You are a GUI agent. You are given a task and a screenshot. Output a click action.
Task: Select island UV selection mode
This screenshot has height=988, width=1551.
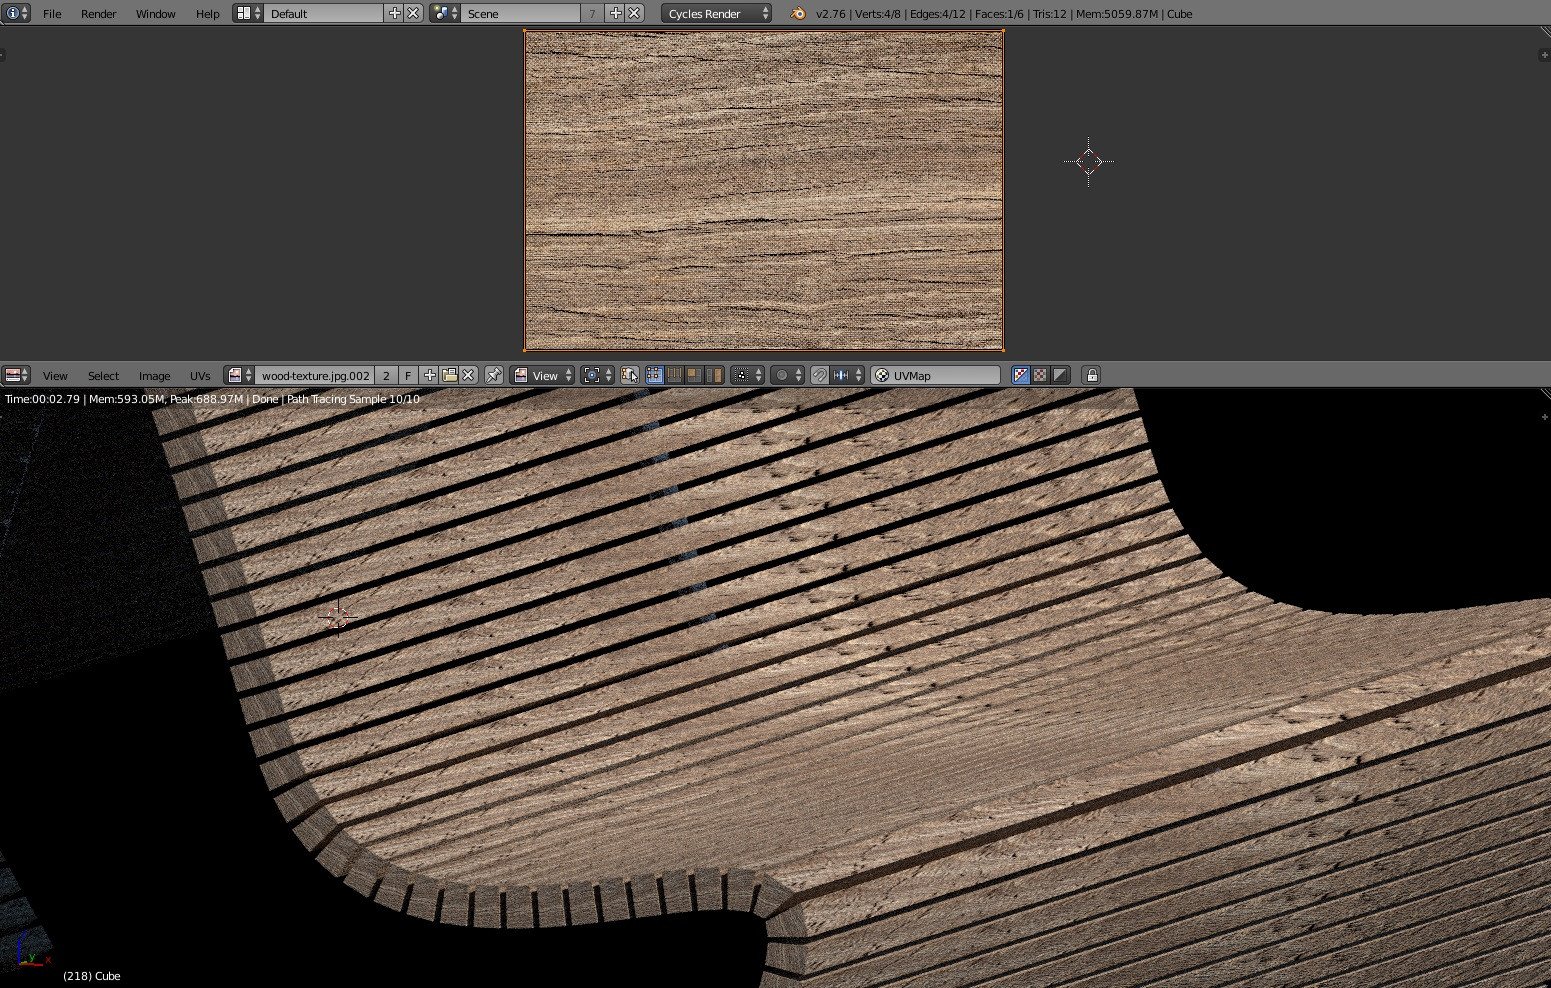[x=714, y=375]
